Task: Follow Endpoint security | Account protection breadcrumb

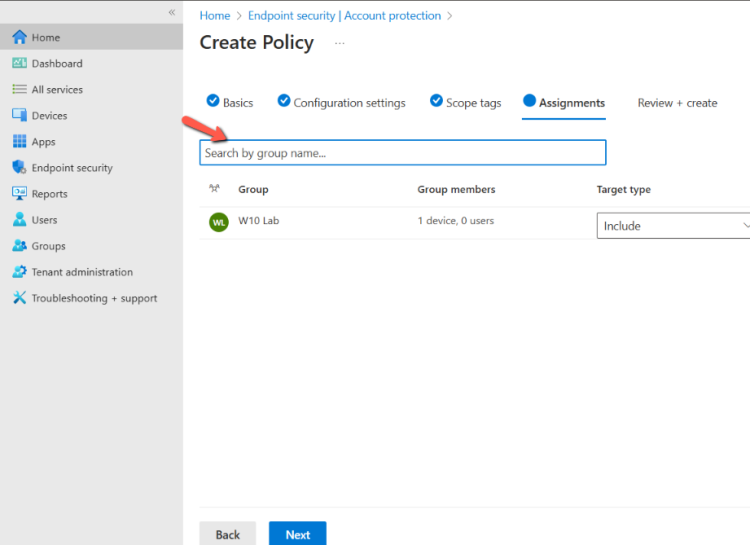Action: tap(344, 16)
